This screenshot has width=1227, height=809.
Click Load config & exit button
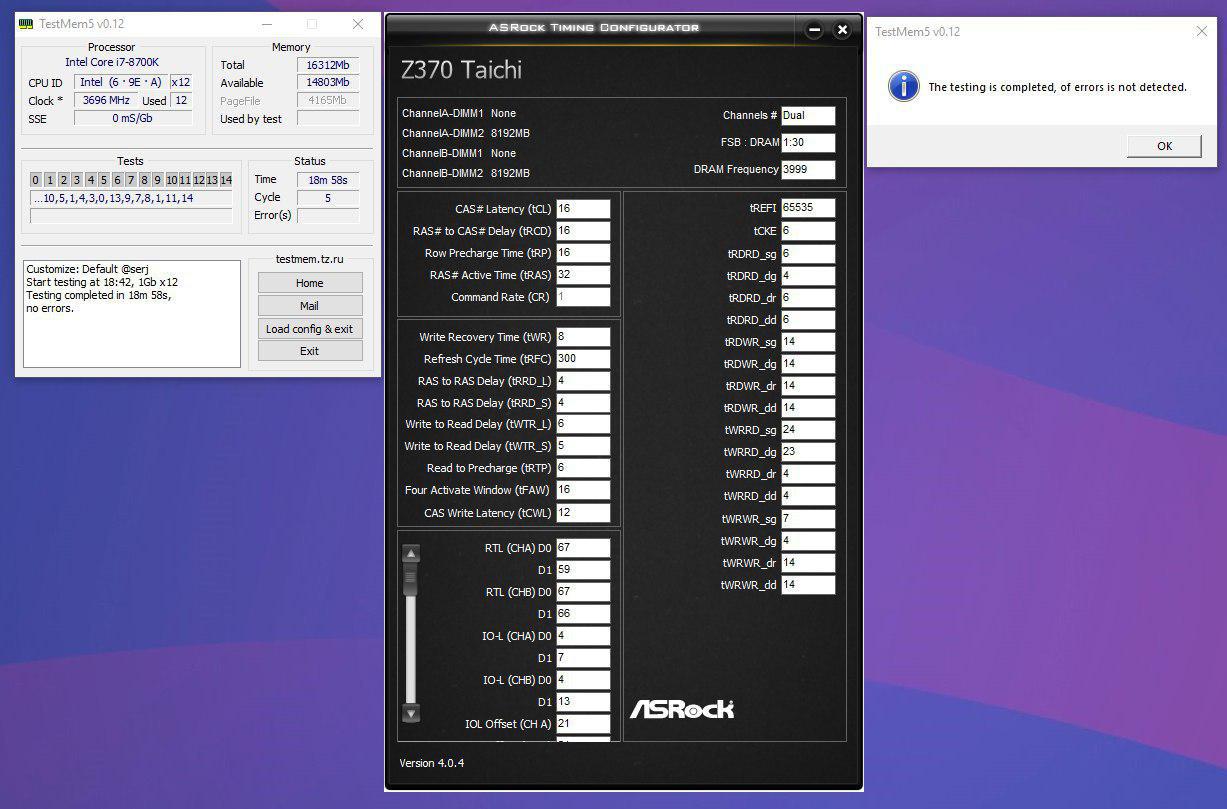click(x=309, y=329)
